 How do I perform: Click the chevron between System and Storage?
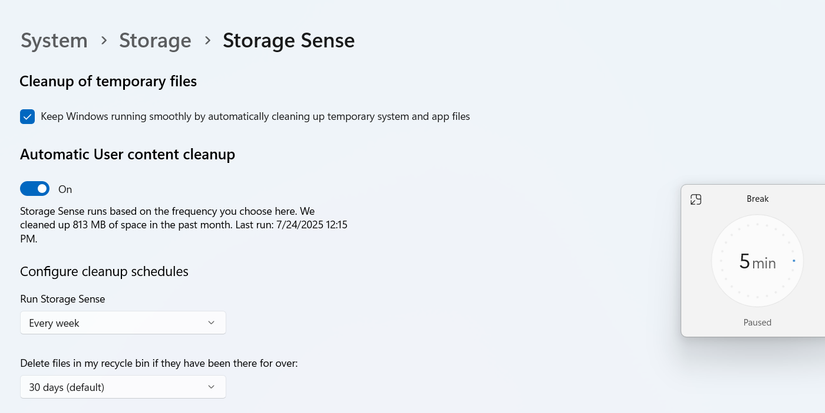tap(104, 41)
